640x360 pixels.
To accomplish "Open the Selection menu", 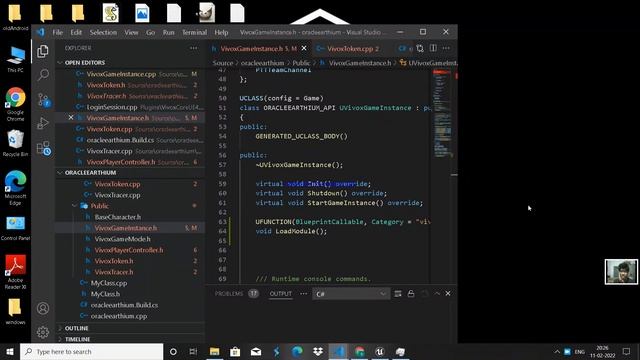I will (x=103, y=32).
